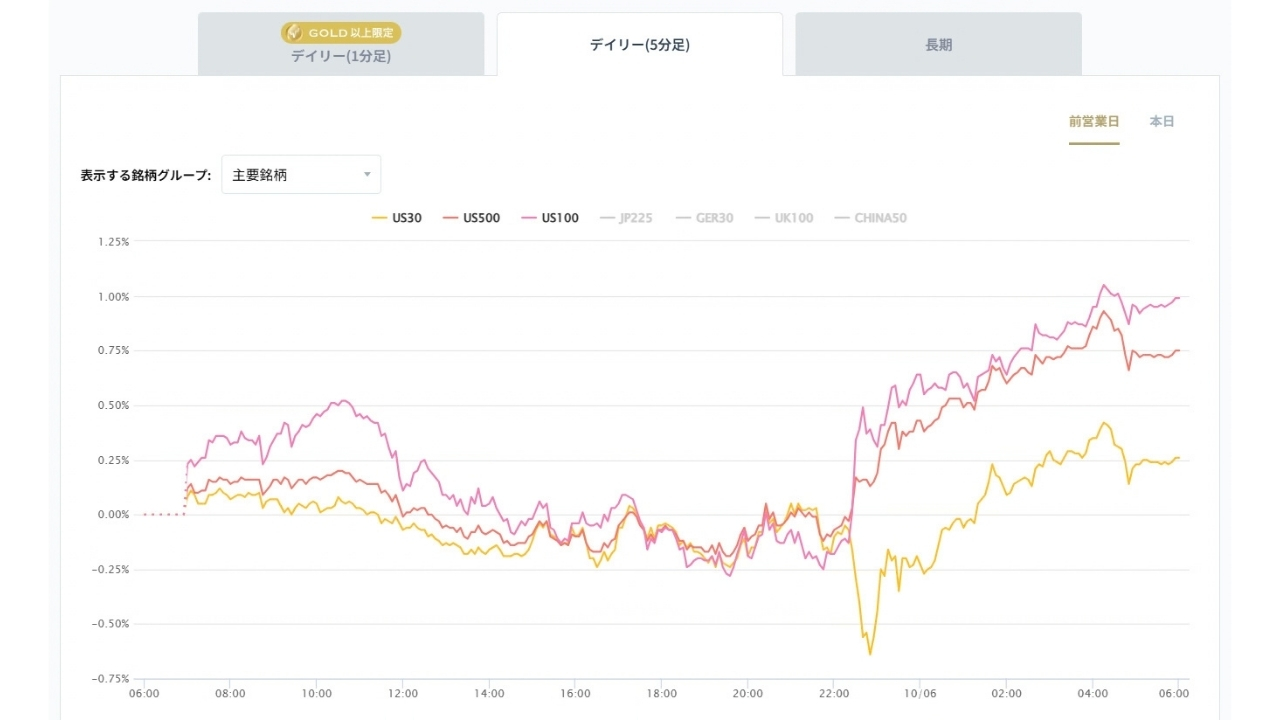Click the -0.50% y-axis label
Screen dimensions: 1280x720
(111, 624)
